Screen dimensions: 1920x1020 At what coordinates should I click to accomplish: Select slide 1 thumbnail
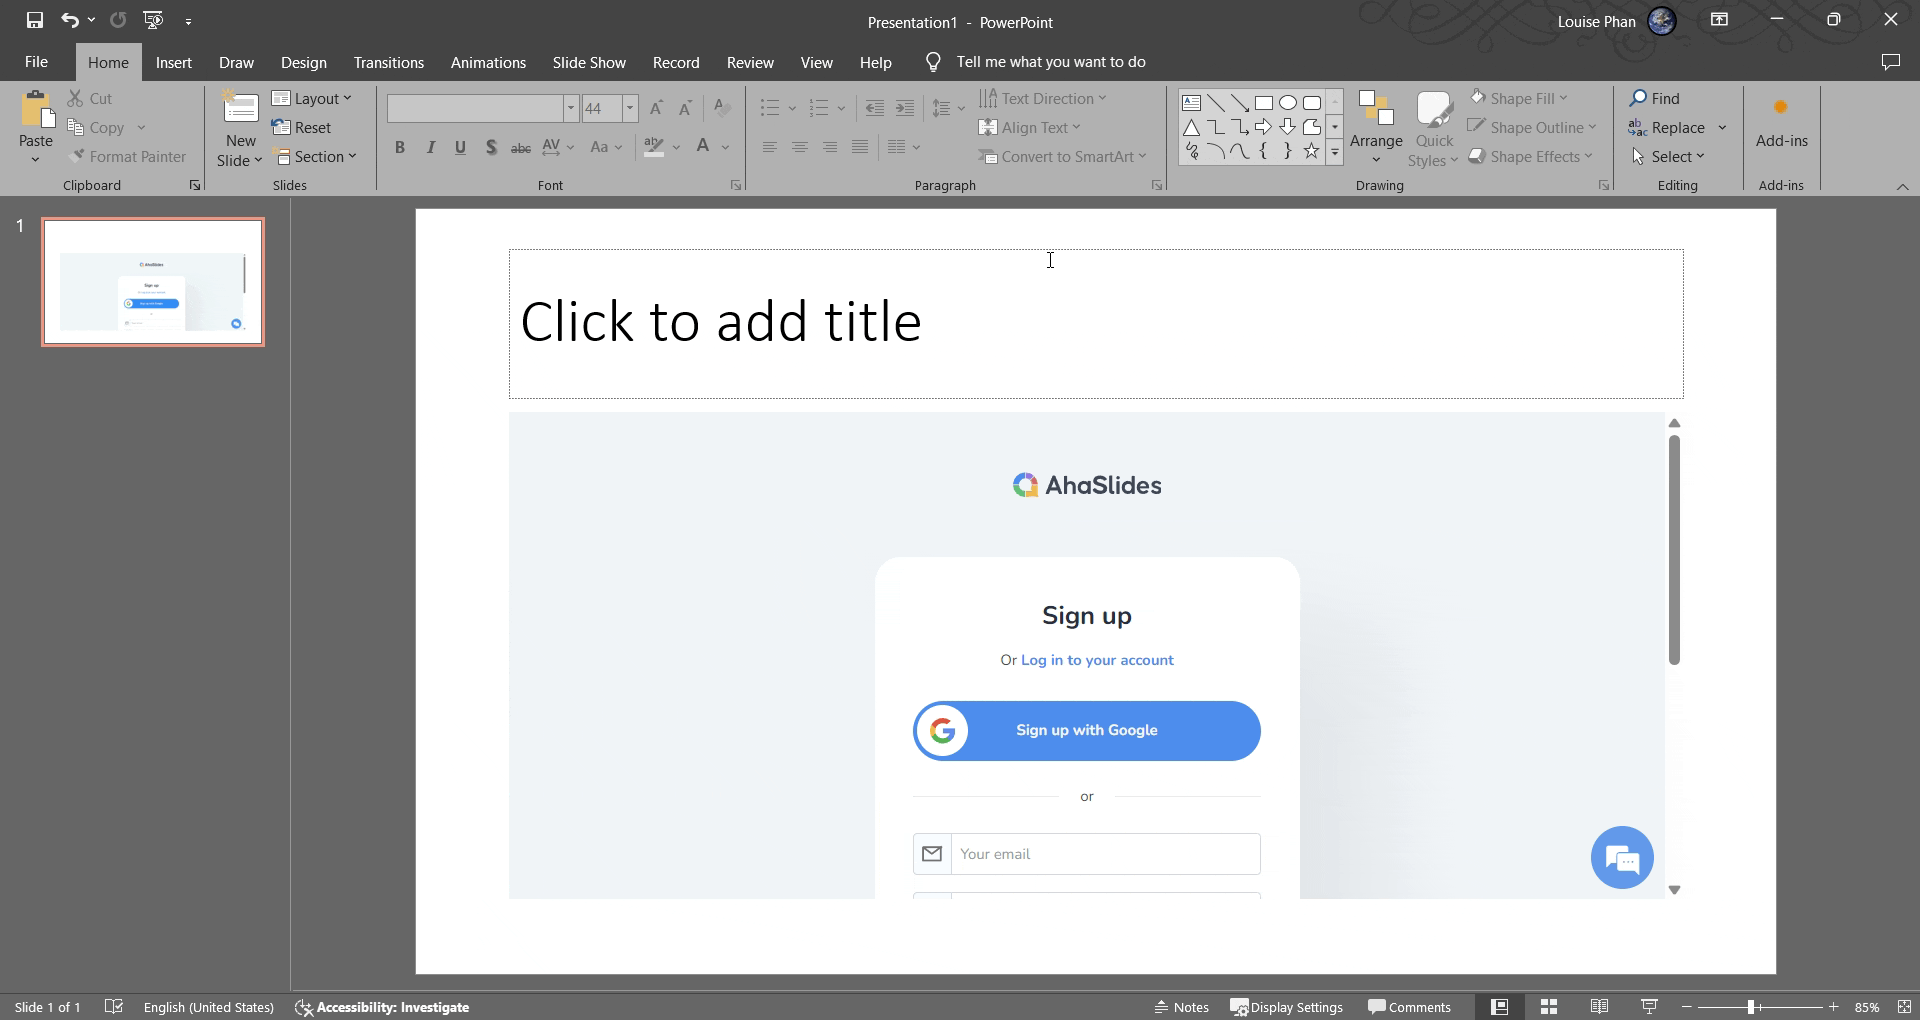[153, 282]
